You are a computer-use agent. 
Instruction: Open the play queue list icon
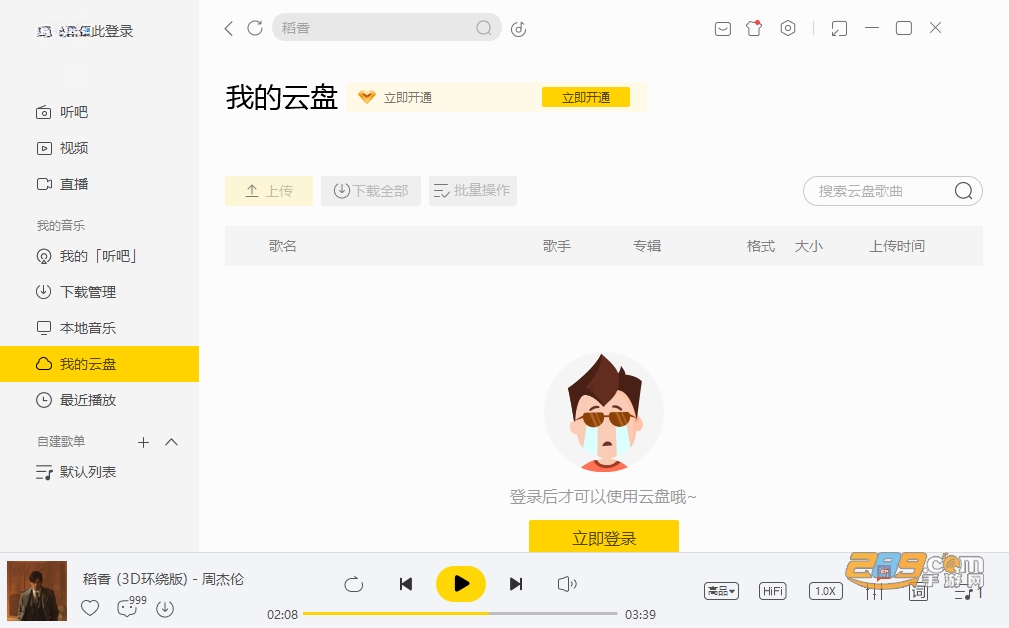pos(967,592)
